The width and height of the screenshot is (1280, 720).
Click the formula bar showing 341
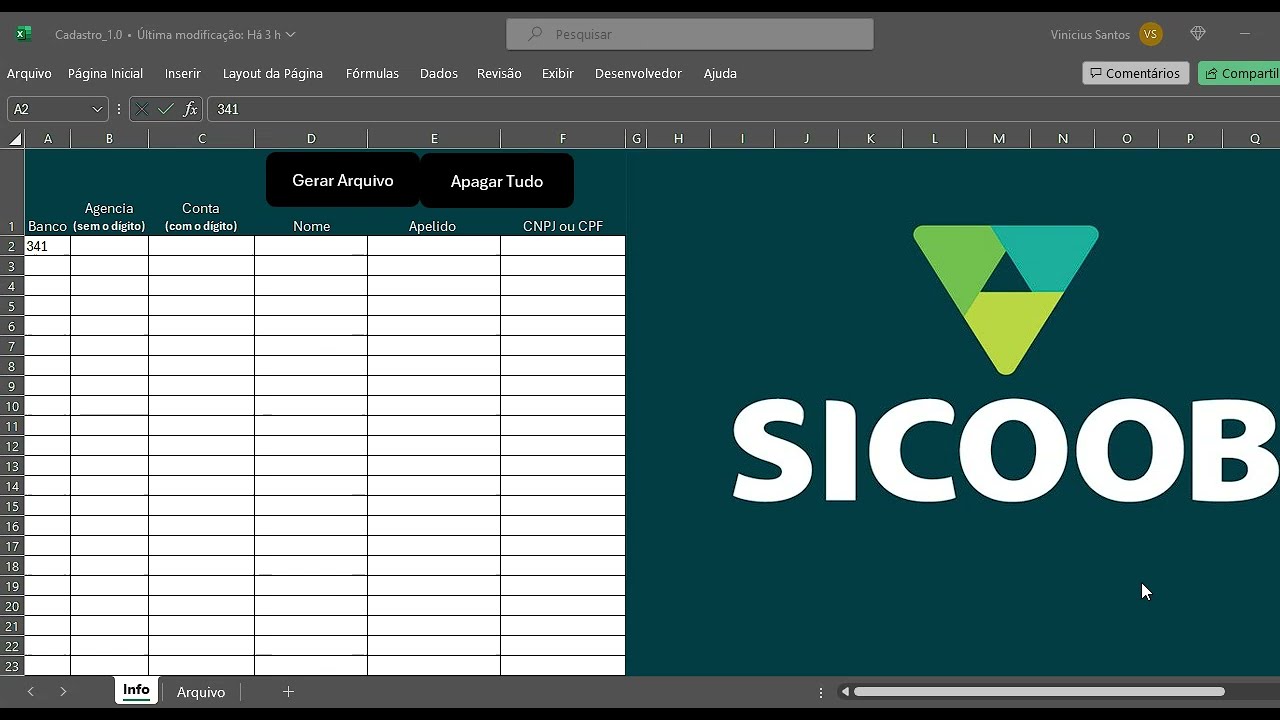(743, 109)
